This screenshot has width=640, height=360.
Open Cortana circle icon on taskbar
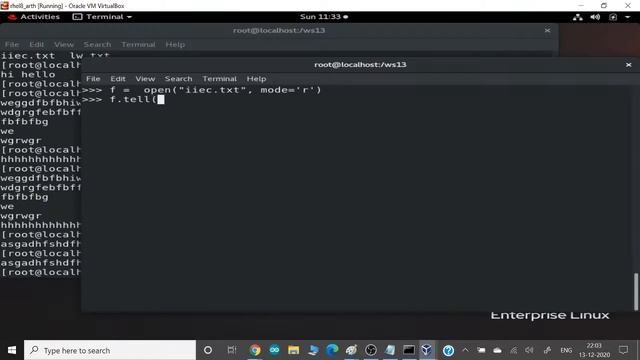coord(208,350)
